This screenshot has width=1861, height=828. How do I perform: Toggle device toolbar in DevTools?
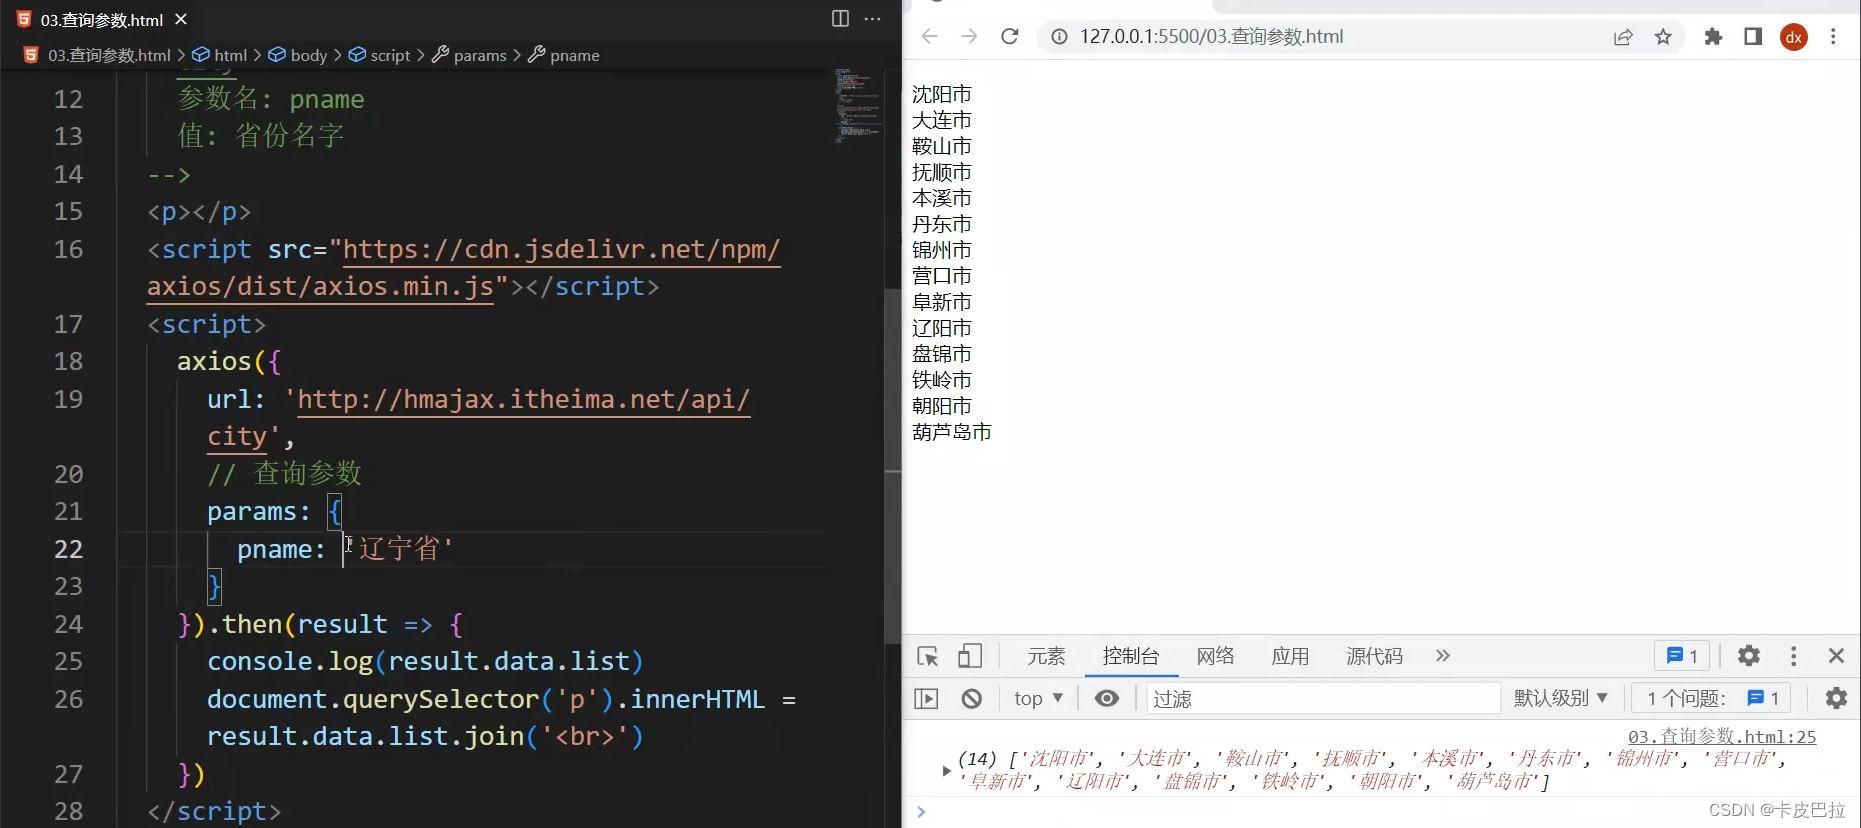(x=969, y=656)
